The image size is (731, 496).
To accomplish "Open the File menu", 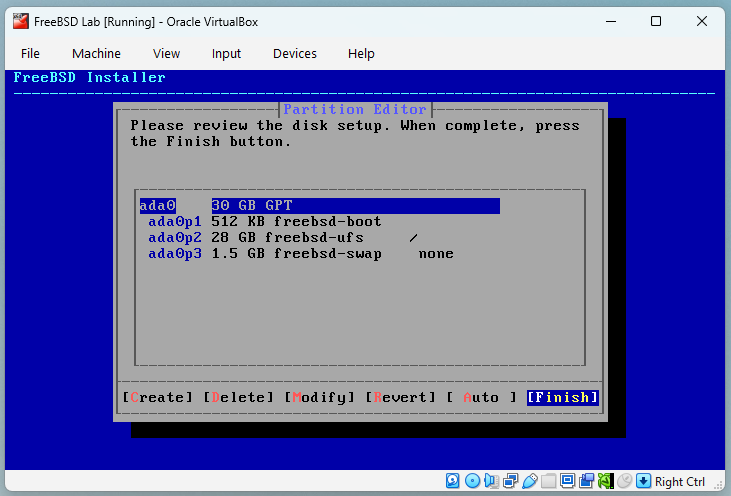I will pyautogui.click(x=30, y=54).
